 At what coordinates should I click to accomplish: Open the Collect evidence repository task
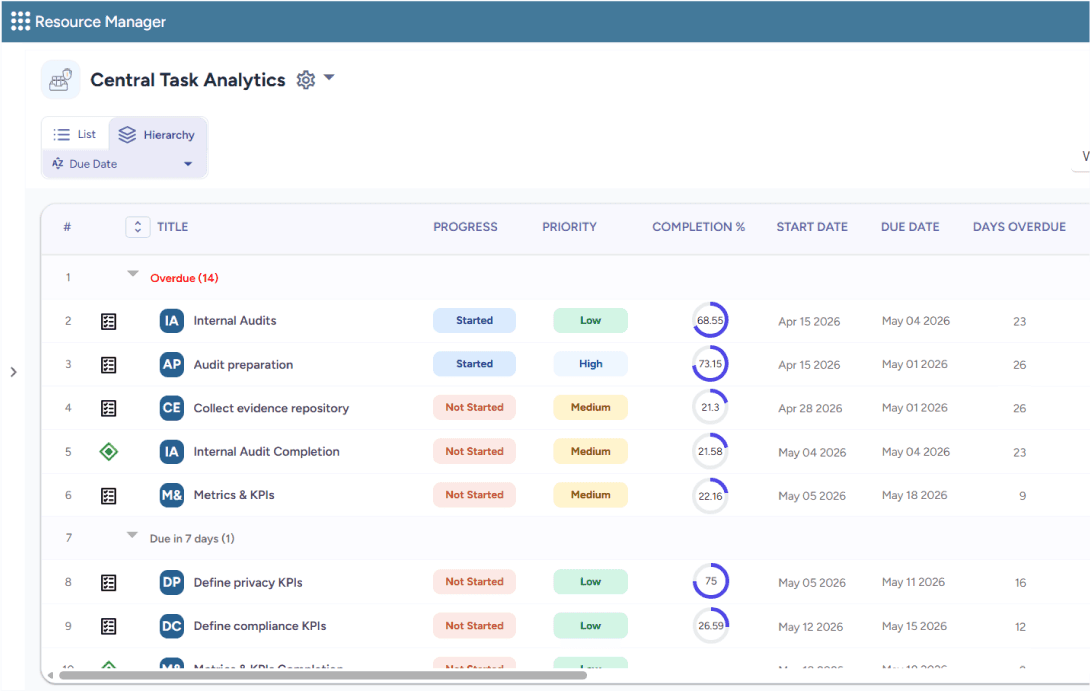coord(271,408)
